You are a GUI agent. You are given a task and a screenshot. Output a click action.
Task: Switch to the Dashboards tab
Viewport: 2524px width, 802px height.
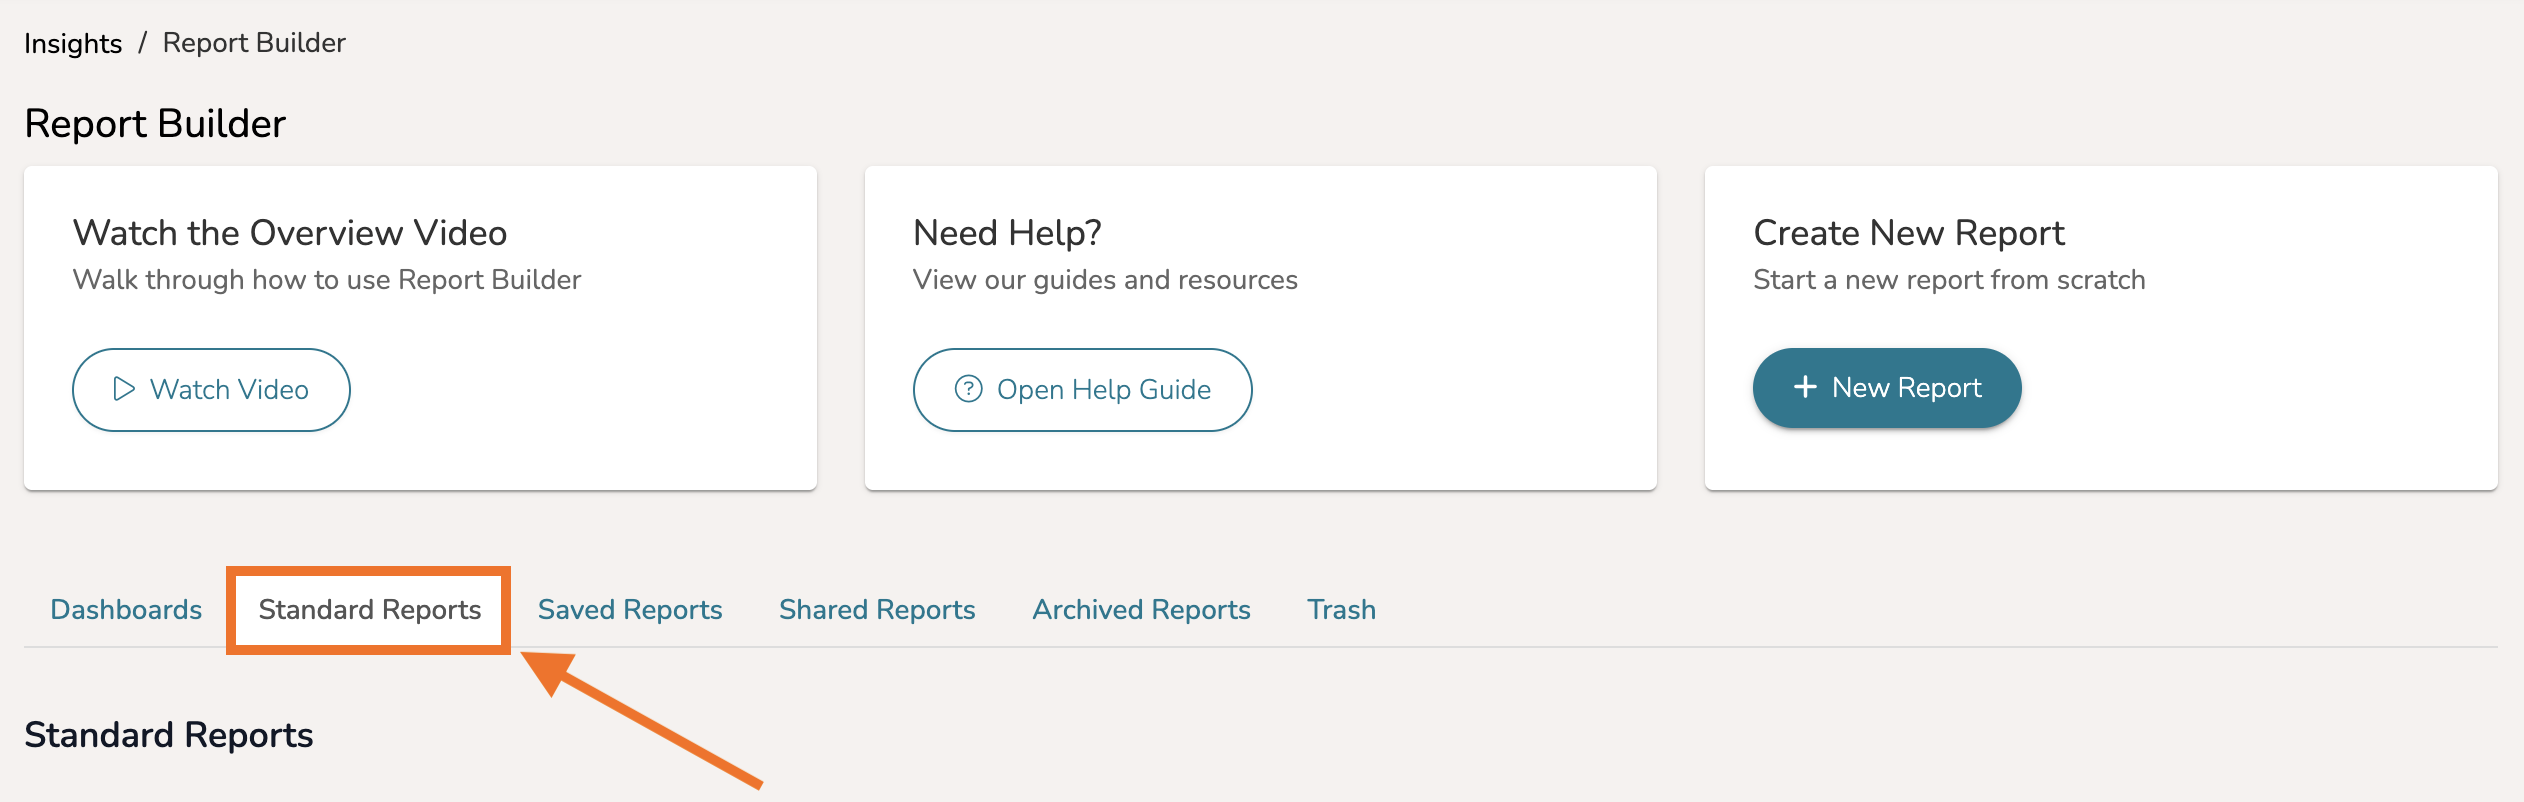click(126, 609)
